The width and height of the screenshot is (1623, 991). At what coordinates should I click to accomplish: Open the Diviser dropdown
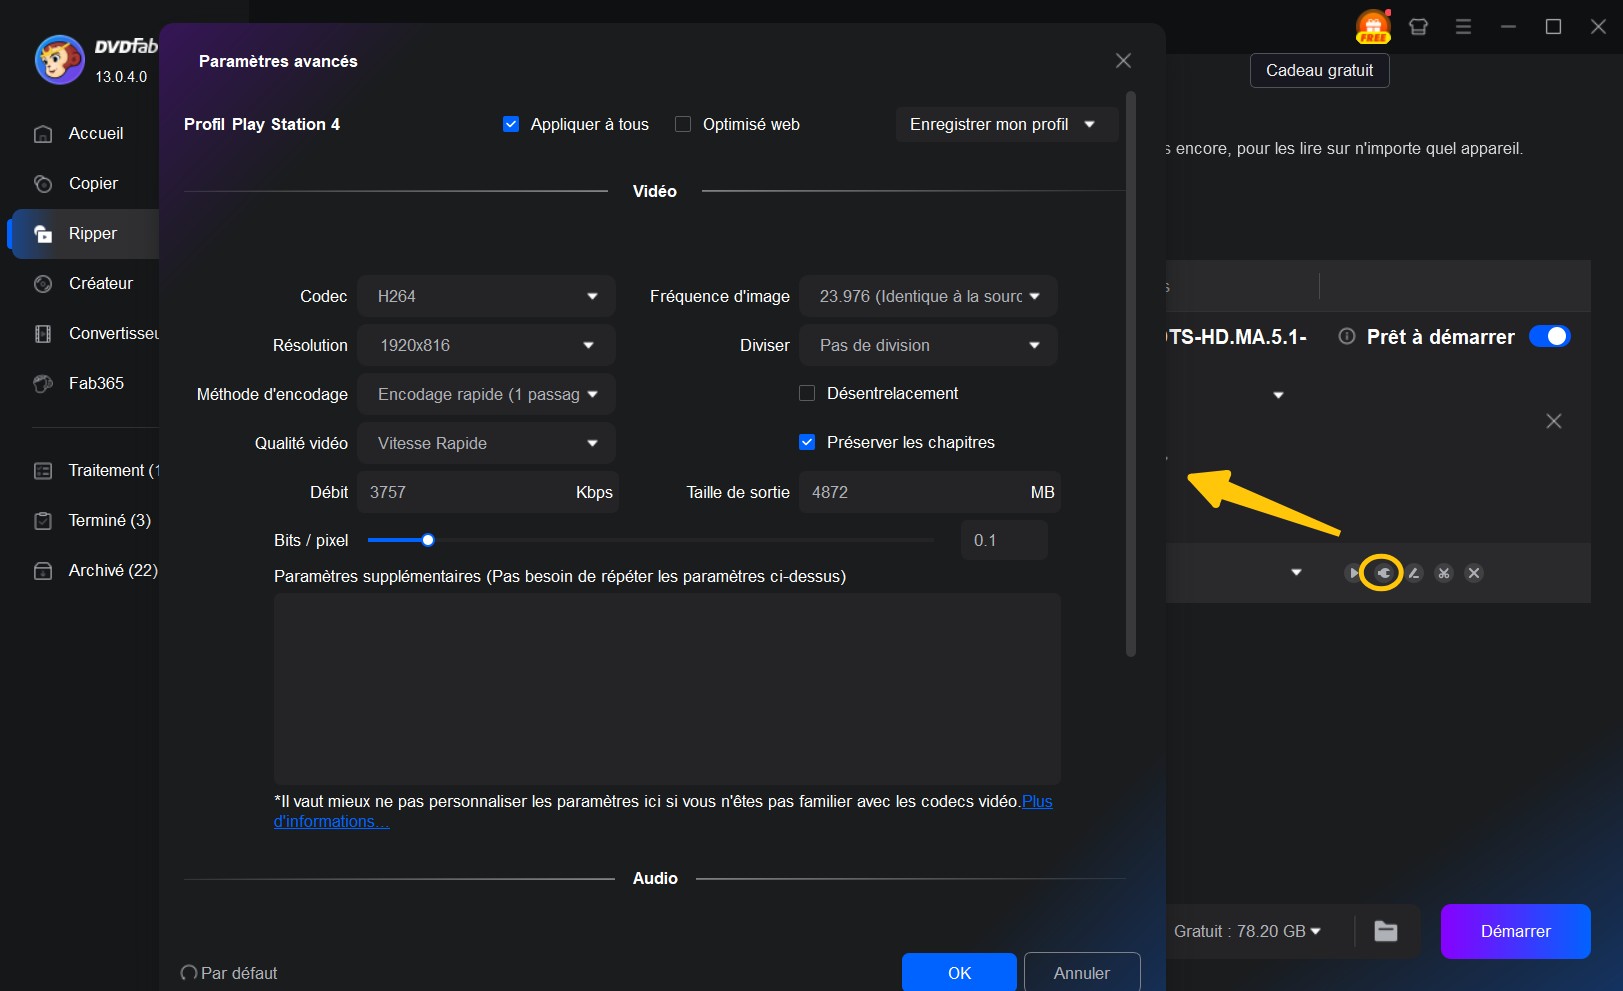pos(928,345)
